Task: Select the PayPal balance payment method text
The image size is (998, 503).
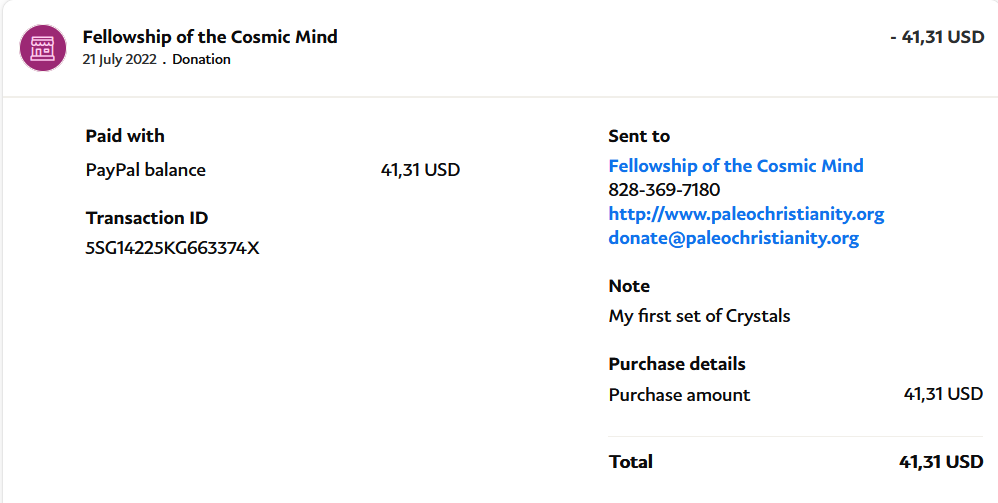Action: [146, 170]
